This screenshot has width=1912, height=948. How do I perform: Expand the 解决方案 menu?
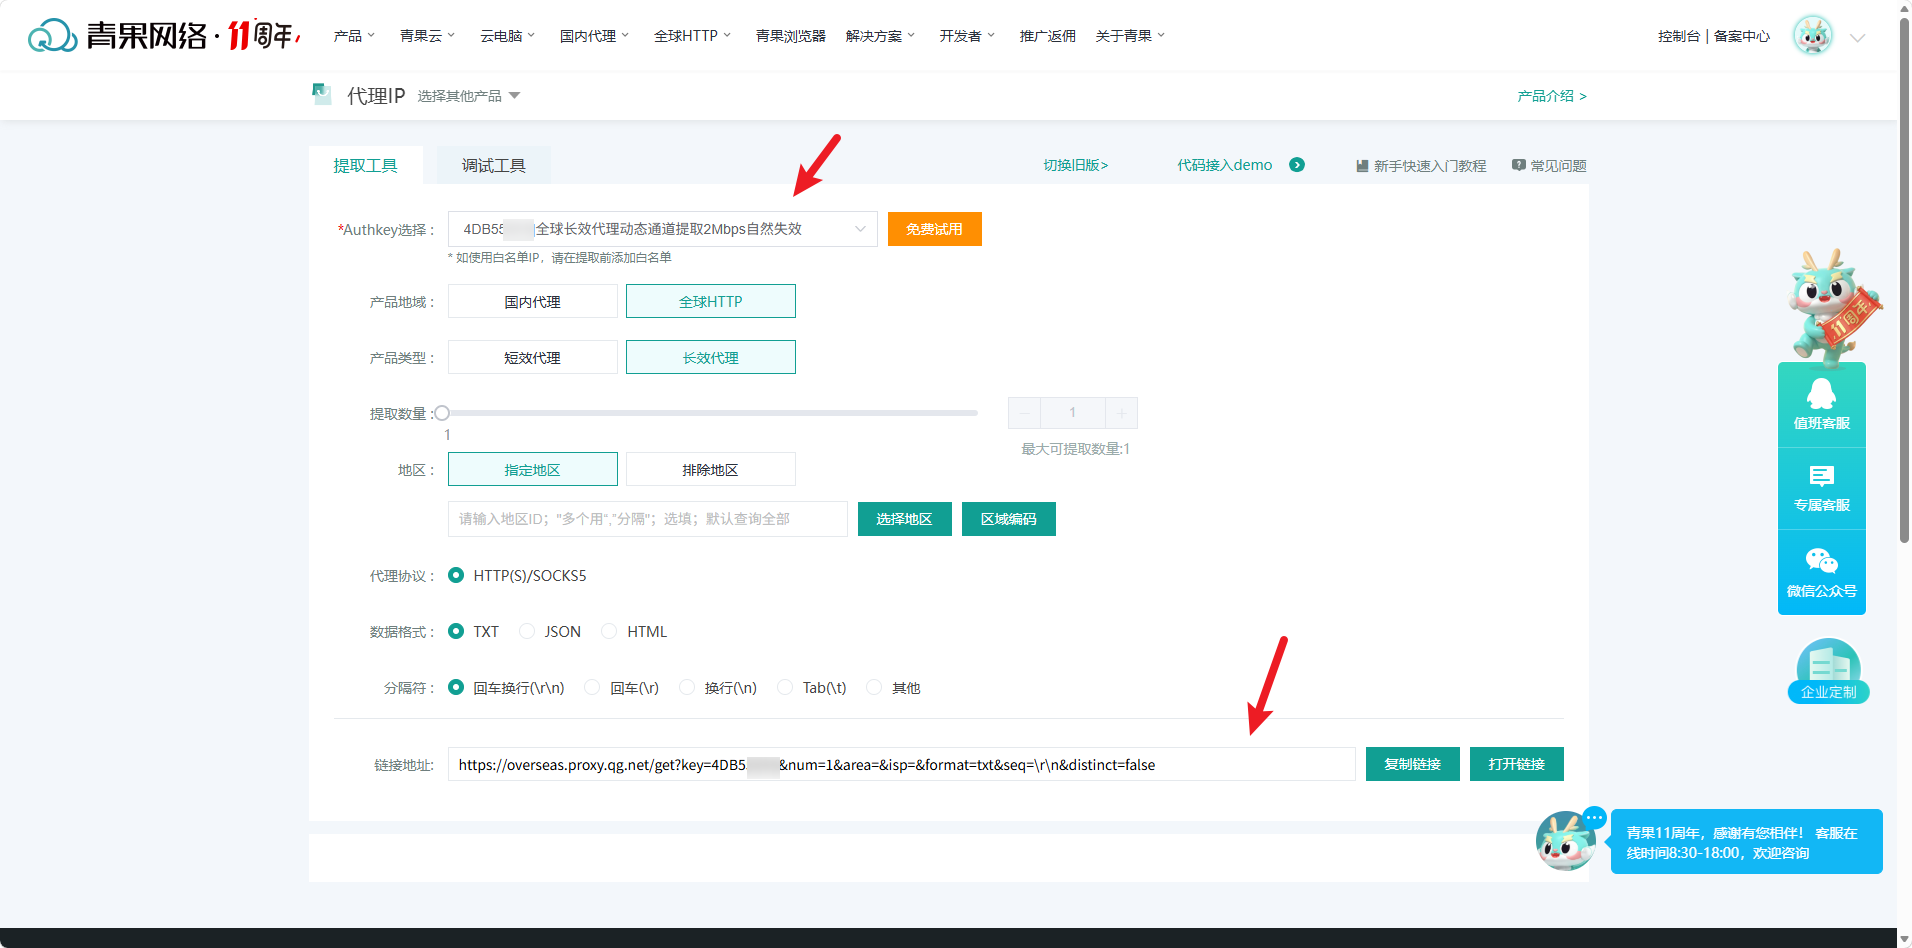[x=881, y=36]
